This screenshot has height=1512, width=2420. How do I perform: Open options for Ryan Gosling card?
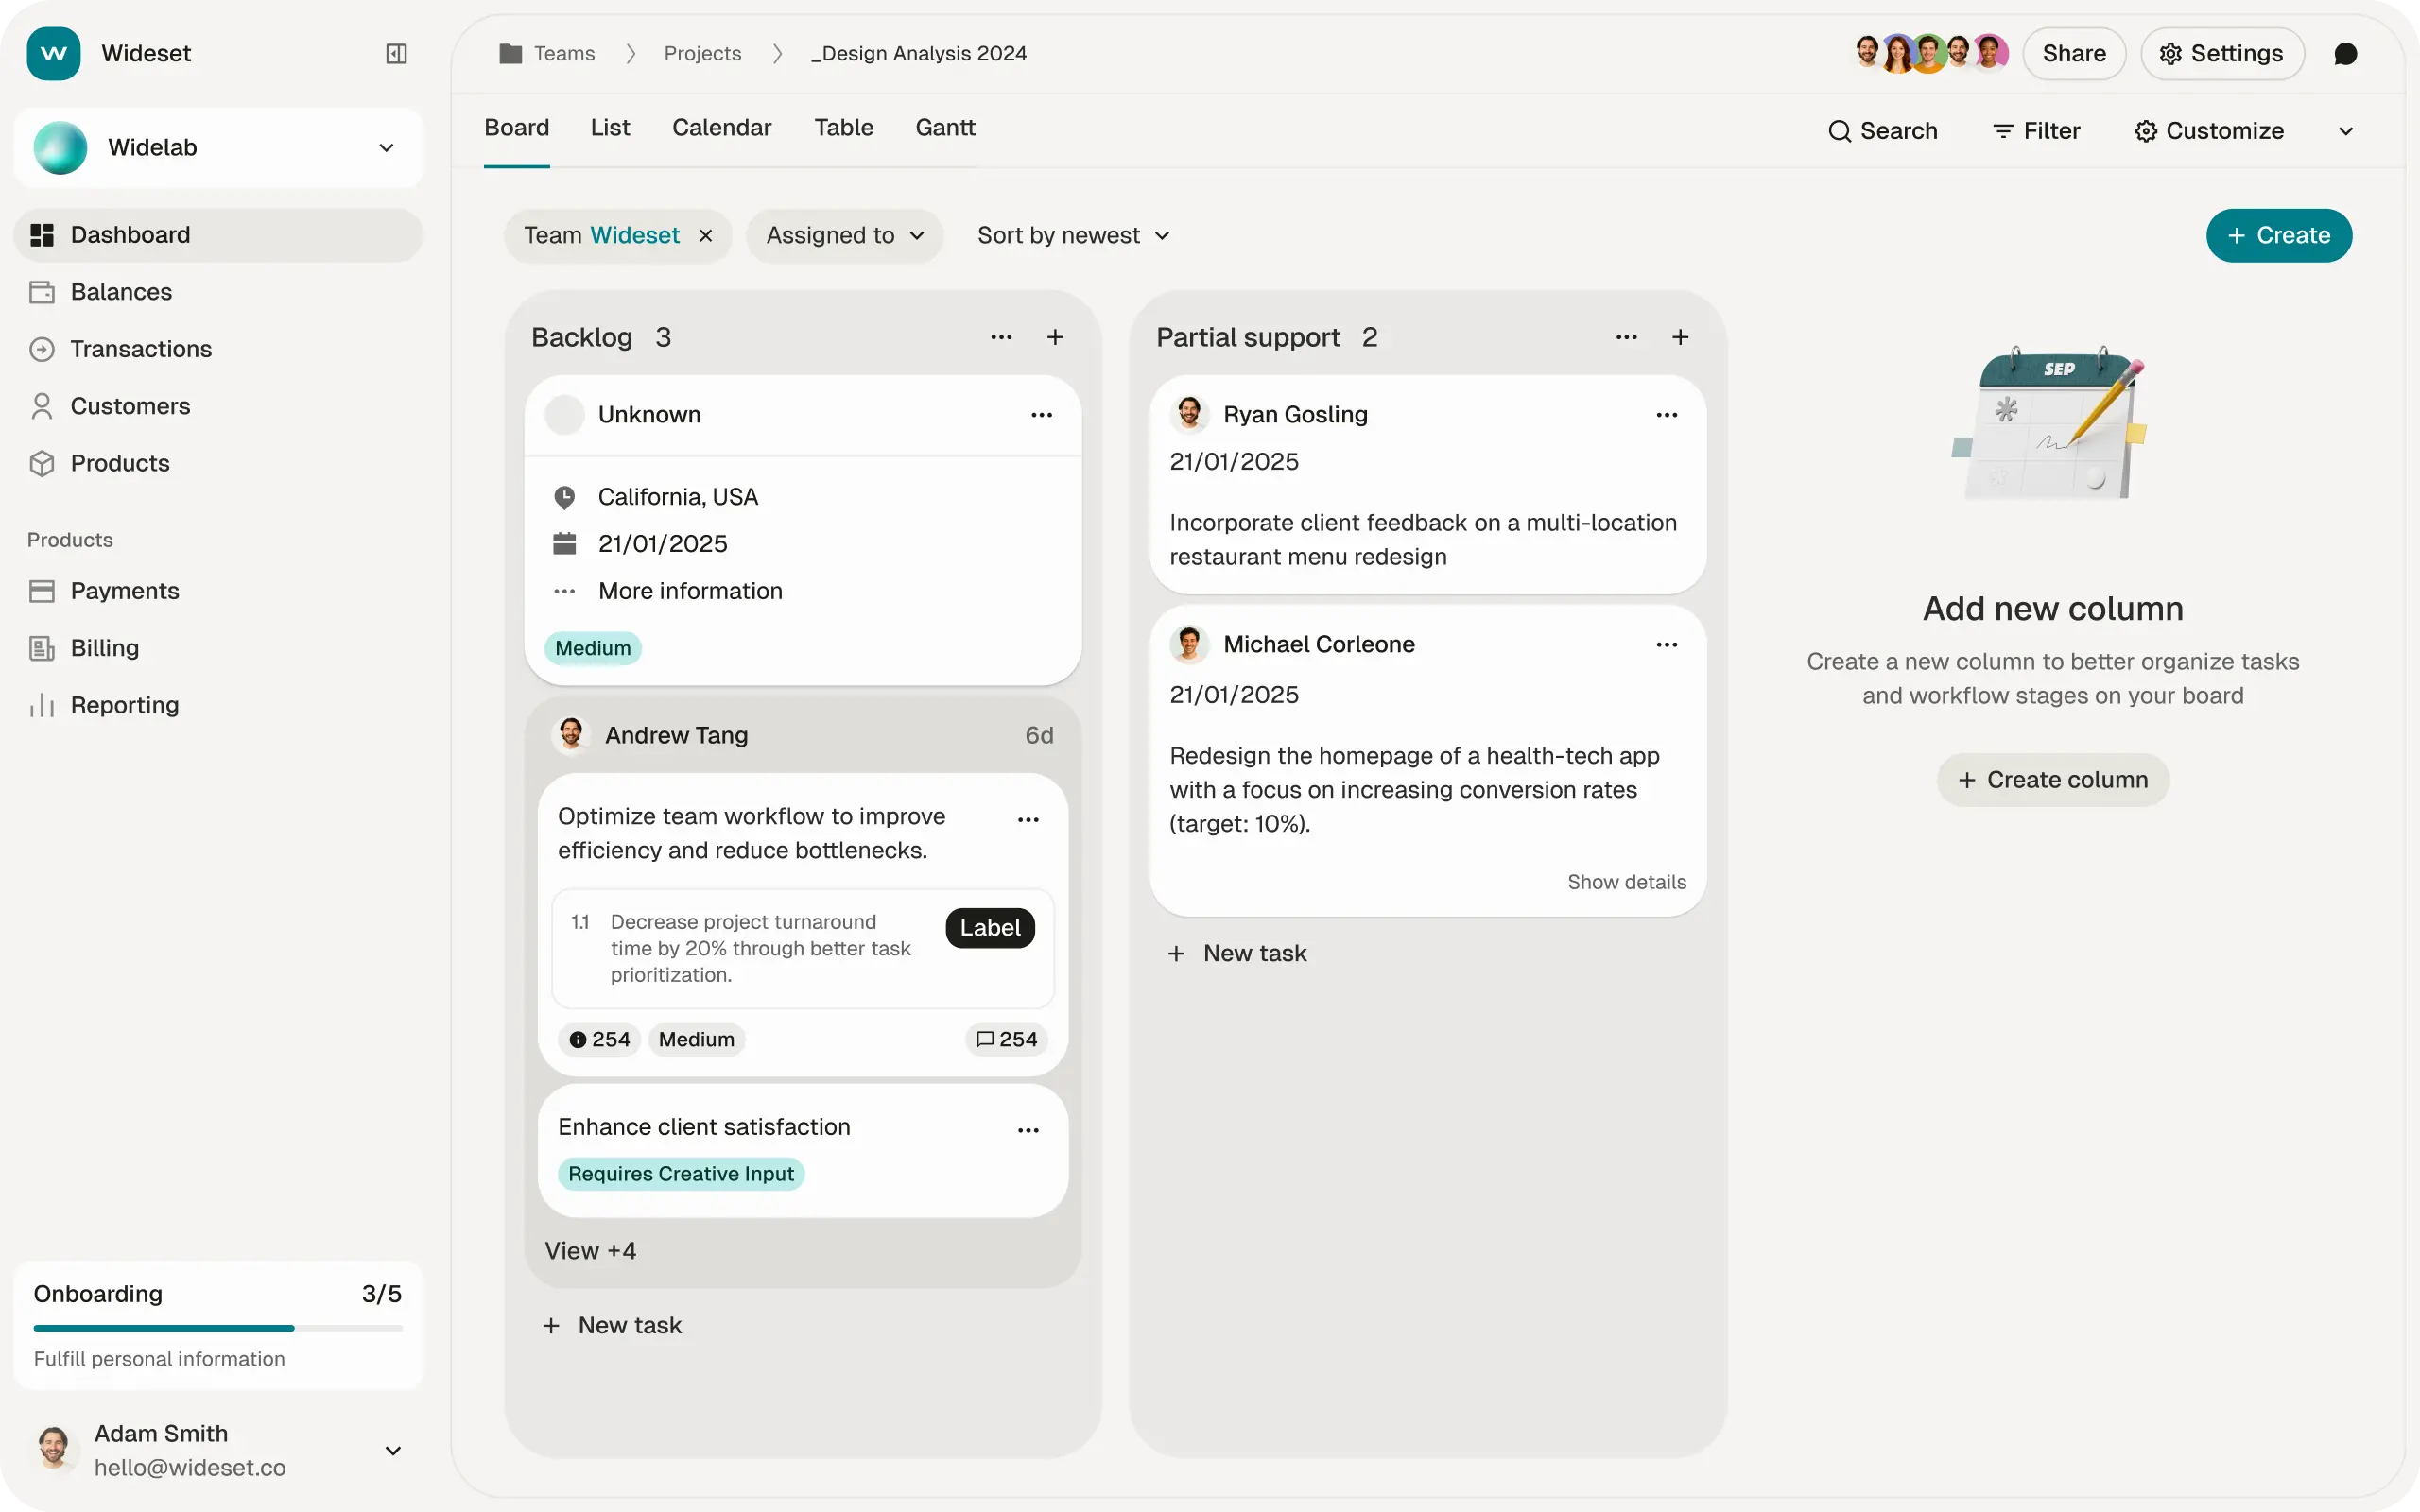pyautogui.click(x=1666, y=414)
